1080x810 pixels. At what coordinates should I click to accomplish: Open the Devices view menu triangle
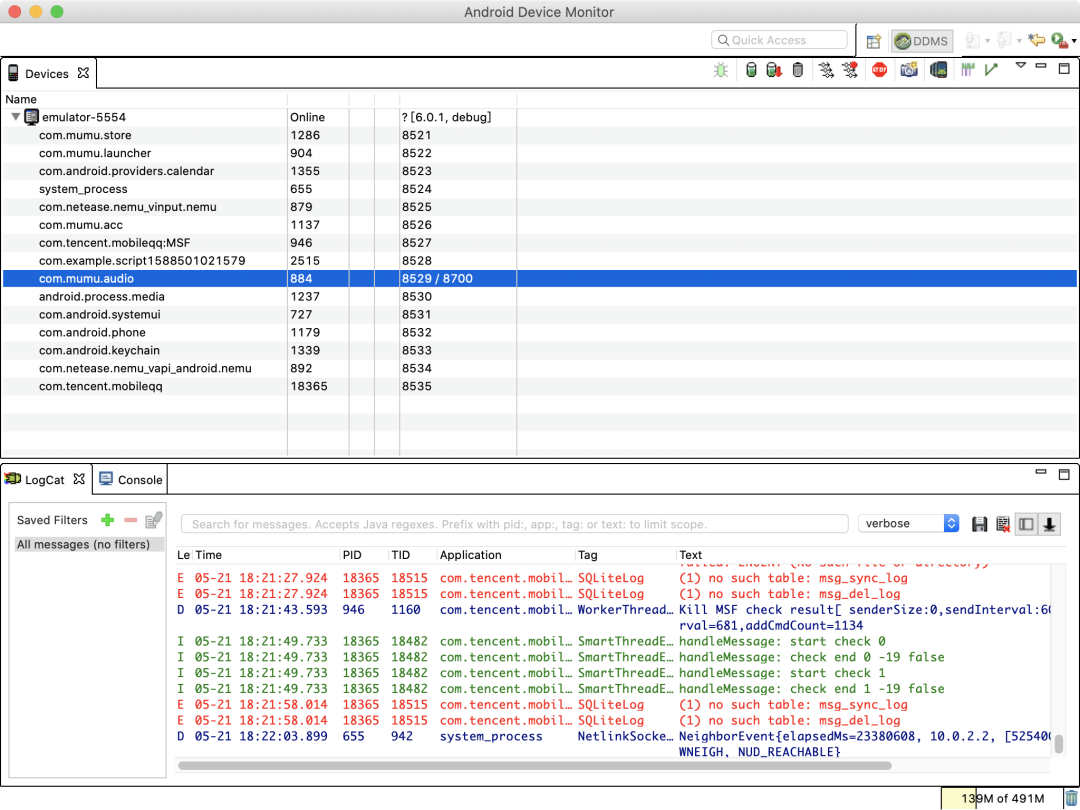(1021, 65)
